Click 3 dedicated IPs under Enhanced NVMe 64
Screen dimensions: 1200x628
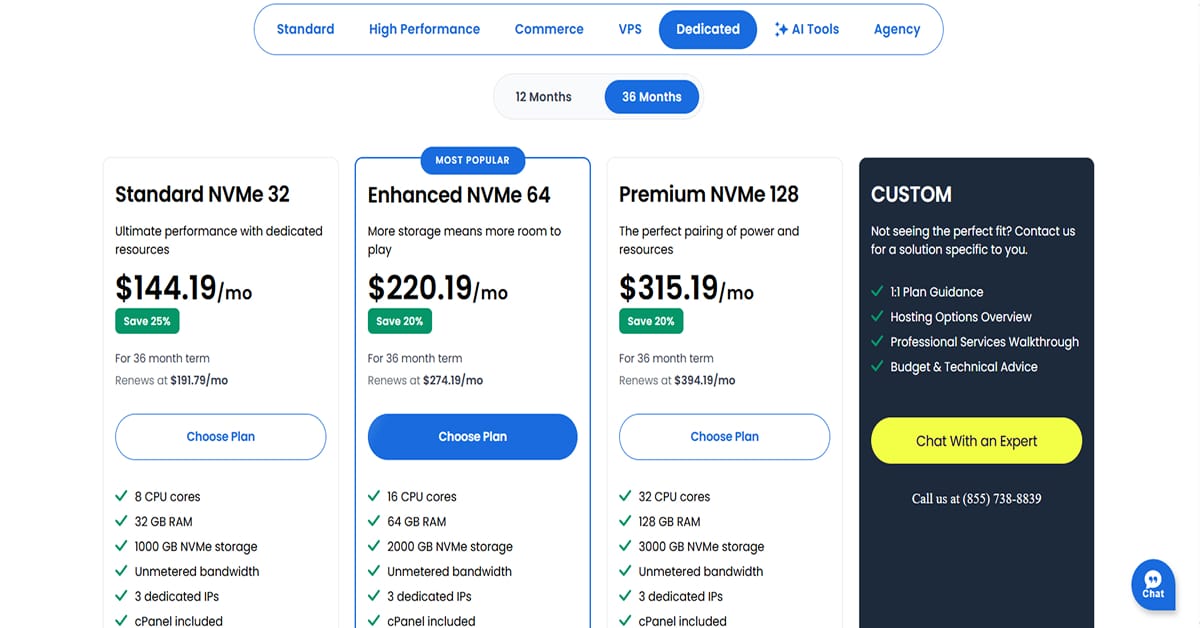pyautogui.click(x=429, y=597)
